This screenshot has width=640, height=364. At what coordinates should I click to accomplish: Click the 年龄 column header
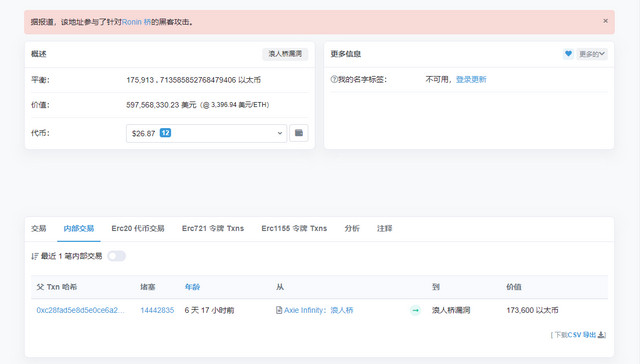[x=192, y=287]
